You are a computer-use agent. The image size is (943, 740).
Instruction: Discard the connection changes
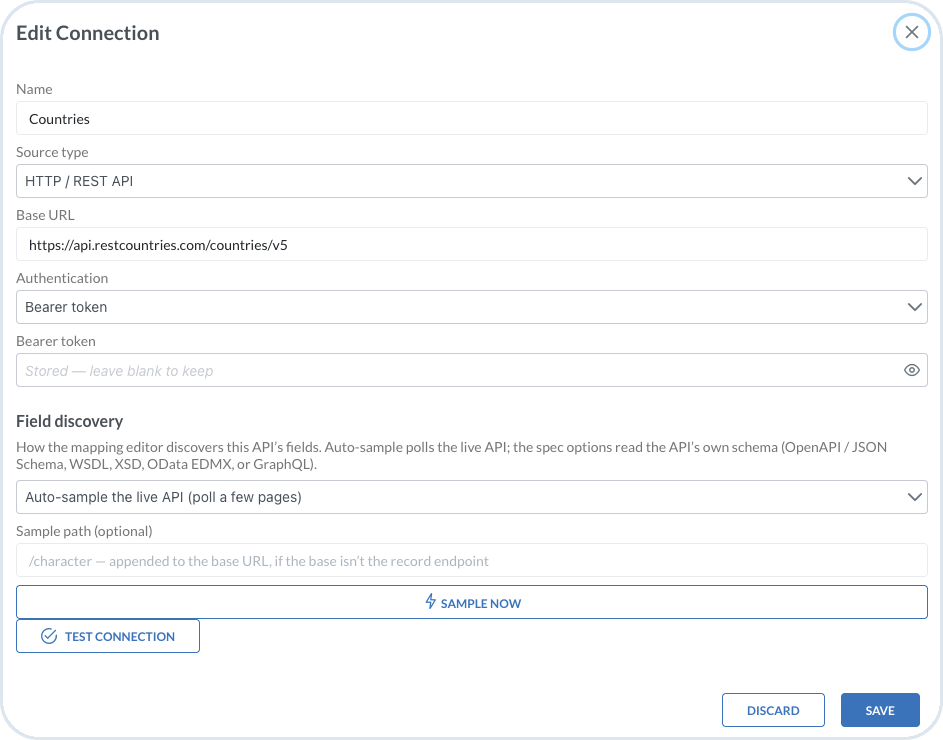pyautogui.click(x=773, y=711)
